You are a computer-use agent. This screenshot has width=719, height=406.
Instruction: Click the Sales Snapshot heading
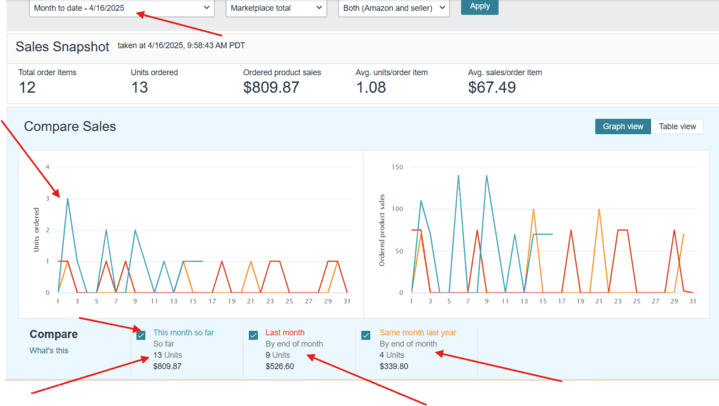(x=62, y=47)
